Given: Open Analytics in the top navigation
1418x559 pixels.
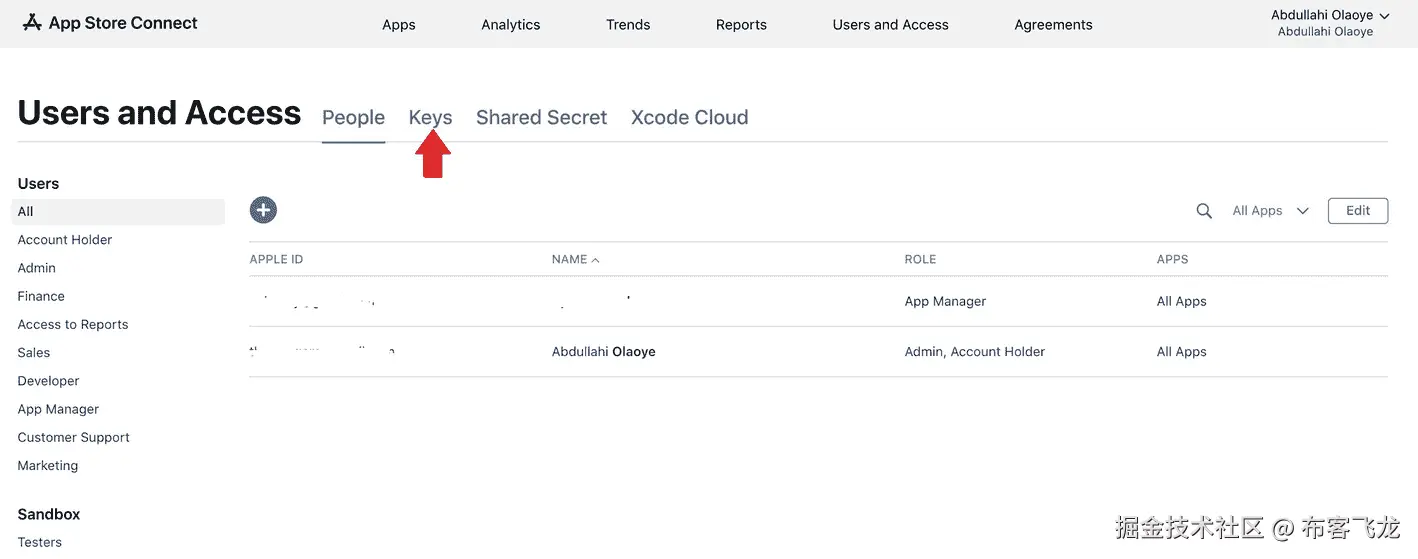Looking at the screenshot, I should point(510,25).
